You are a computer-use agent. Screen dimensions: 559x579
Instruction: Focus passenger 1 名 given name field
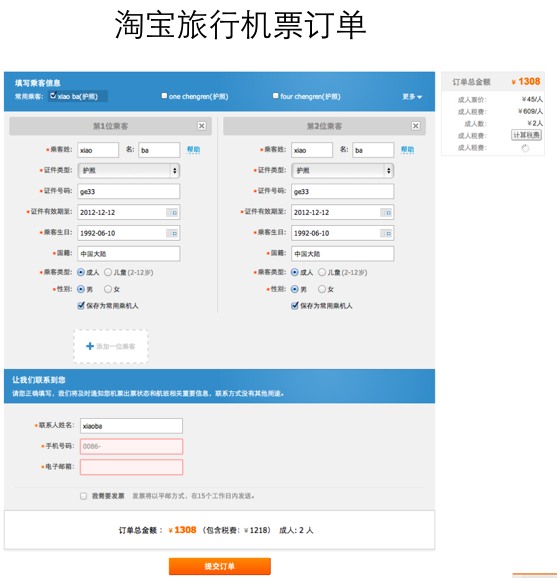coord(159,150)
